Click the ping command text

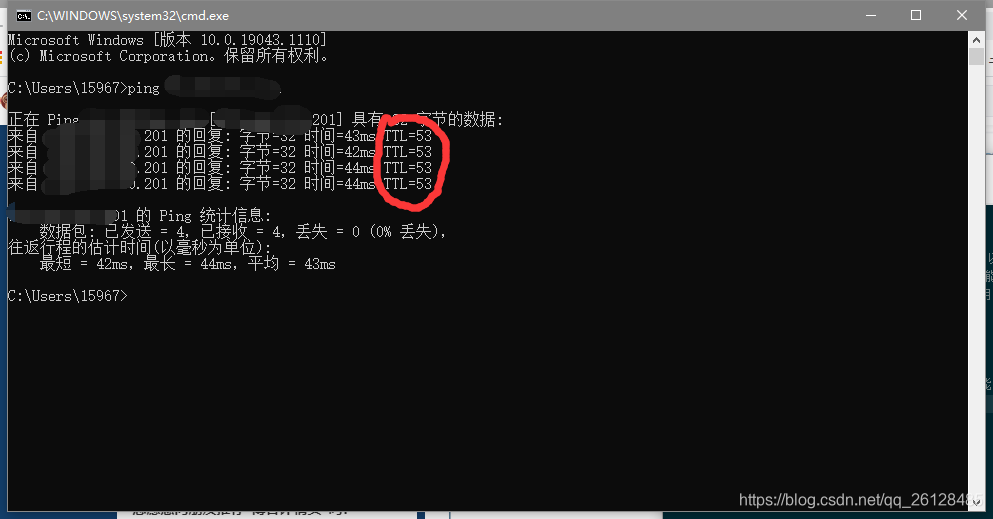pos(144,88)
